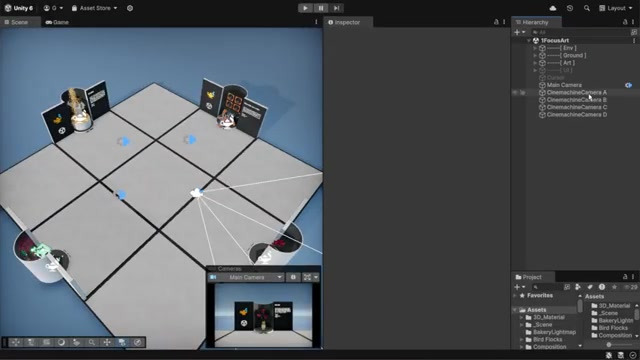Select the Rotate tool in Scene toolbar
Screen dimensions: 640x360
(61, 342)
